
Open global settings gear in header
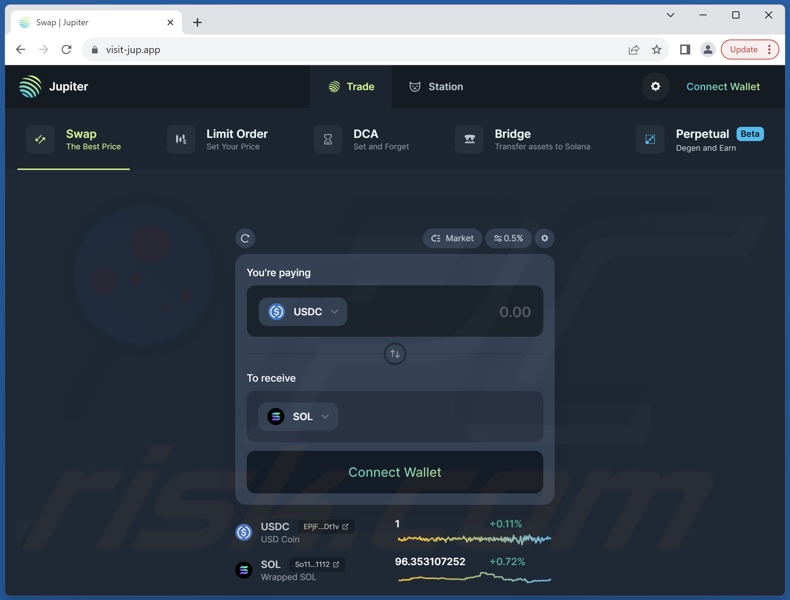(x=655, y=86)
